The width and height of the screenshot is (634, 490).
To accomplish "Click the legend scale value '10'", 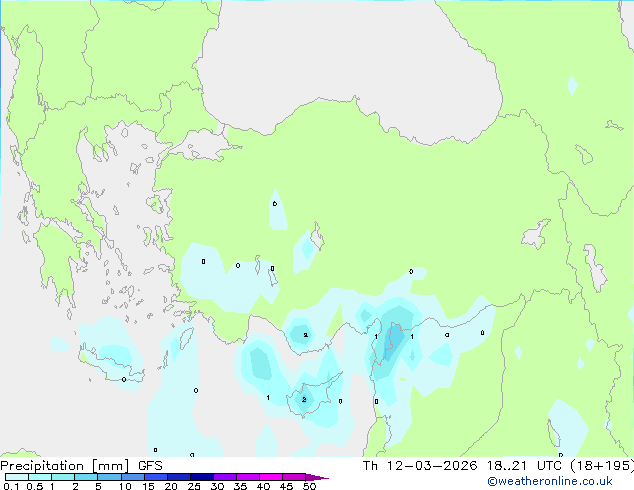I will click(125, 486).
